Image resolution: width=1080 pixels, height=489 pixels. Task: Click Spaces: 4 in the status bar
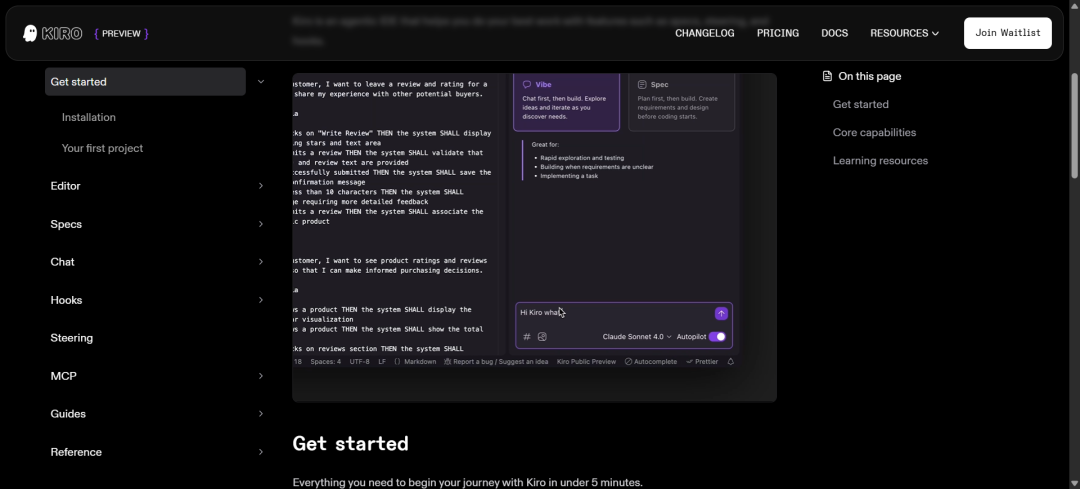pyautogui.click(x=325, y=362)
